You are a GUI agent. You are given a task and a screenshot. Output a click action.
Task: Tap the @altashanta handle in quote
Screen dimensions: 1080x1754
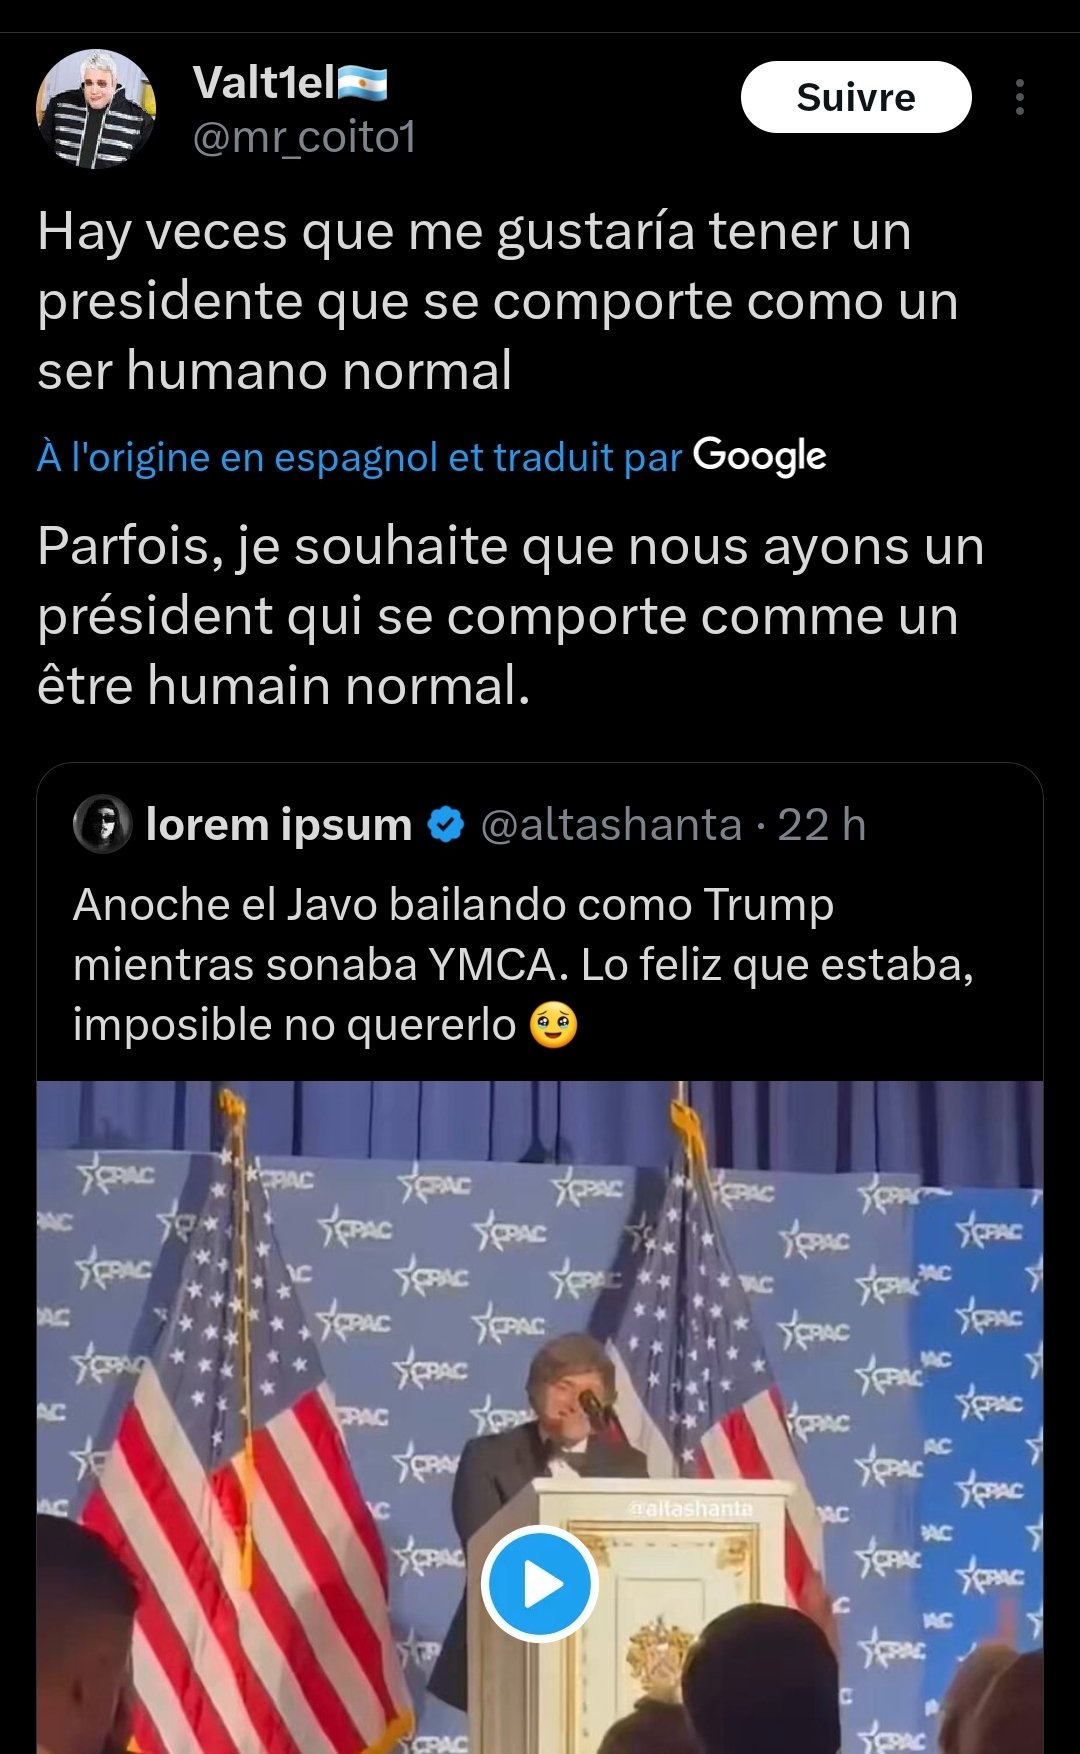[611, 825]
